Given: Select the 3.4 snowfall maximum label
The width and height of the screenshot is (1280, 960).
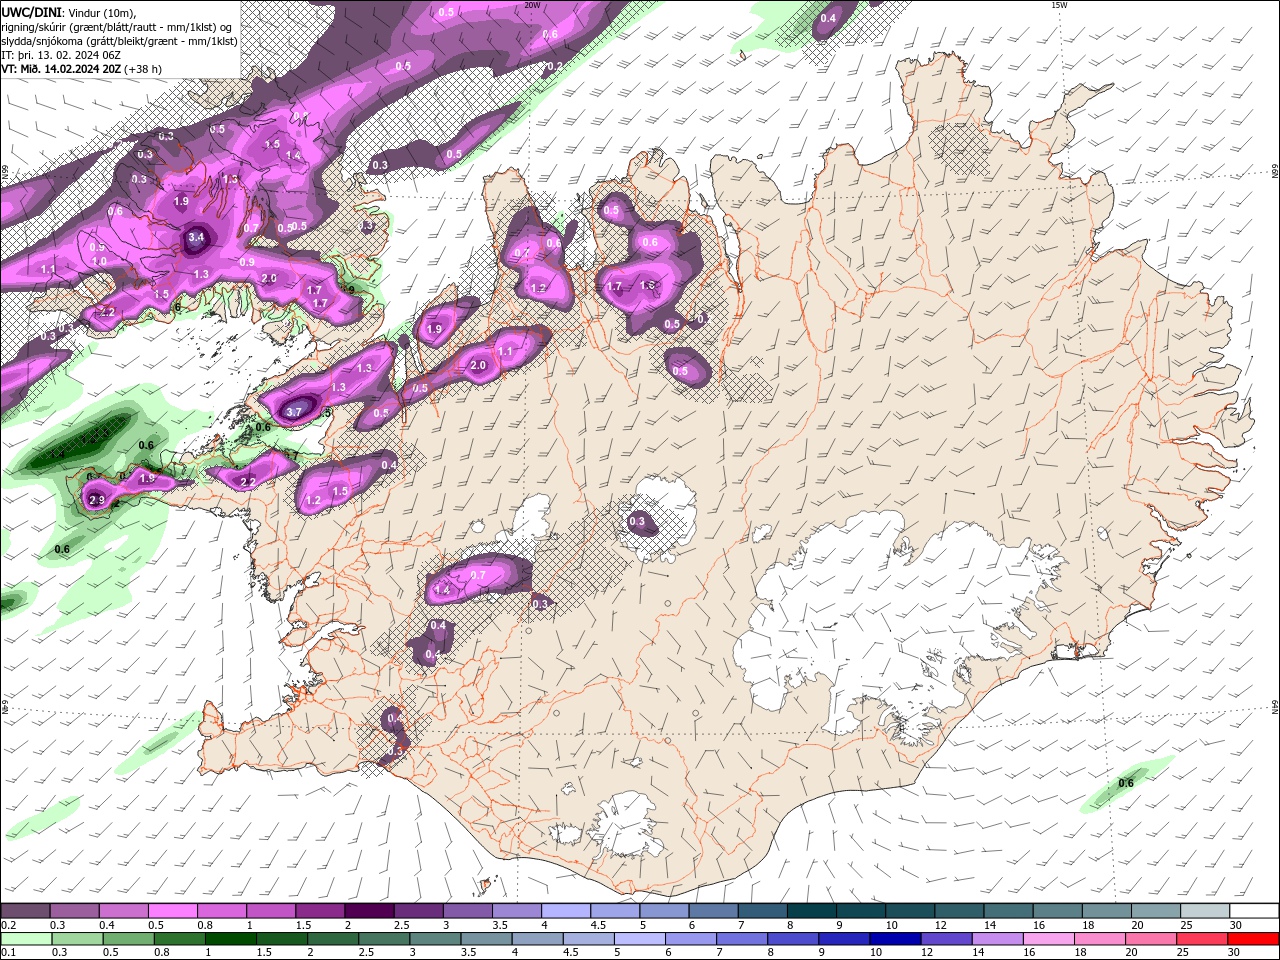Looking at the screenshot, I should (x=196, y=237).
